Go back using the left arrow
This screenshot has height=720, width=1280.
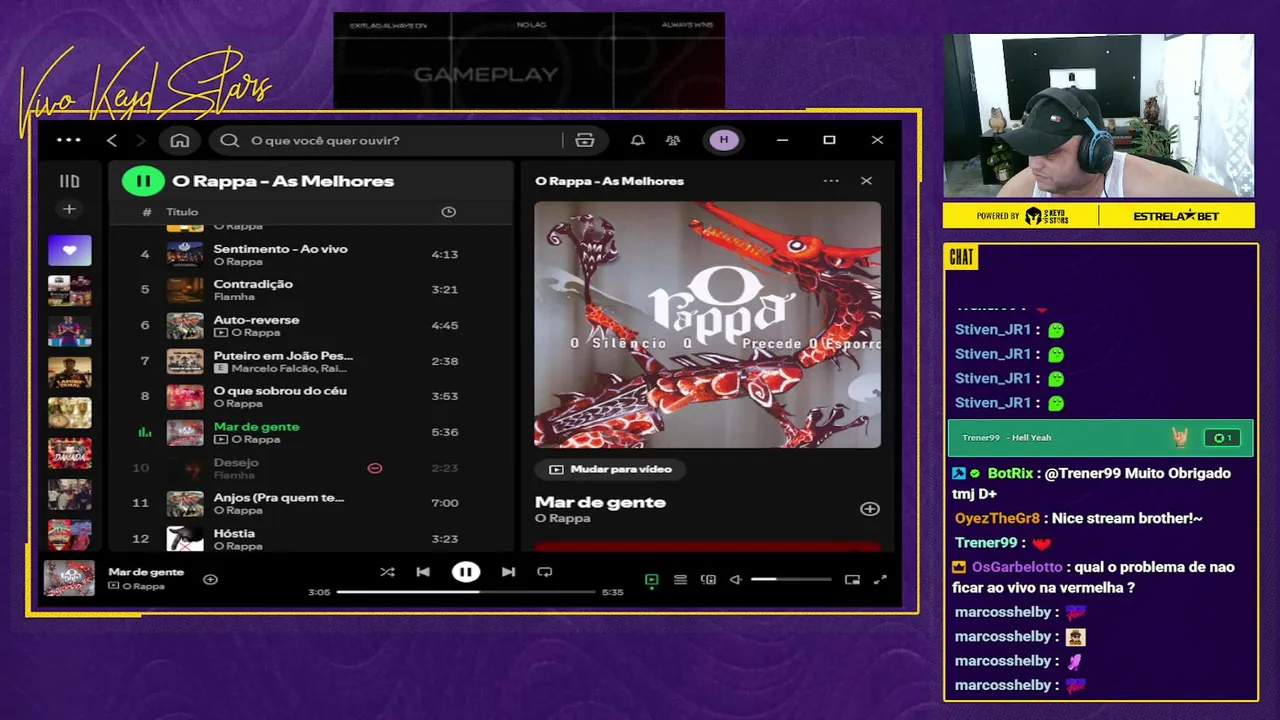112,140
